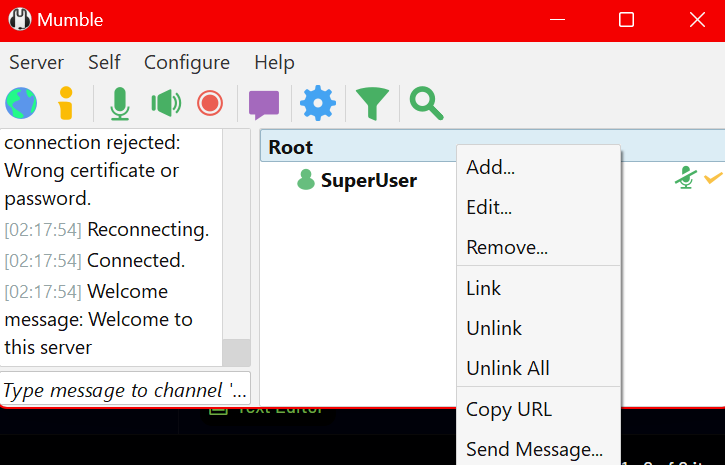Click the globe Connect to server icon
Screen dimensions: 725x465
coord(21,103)
